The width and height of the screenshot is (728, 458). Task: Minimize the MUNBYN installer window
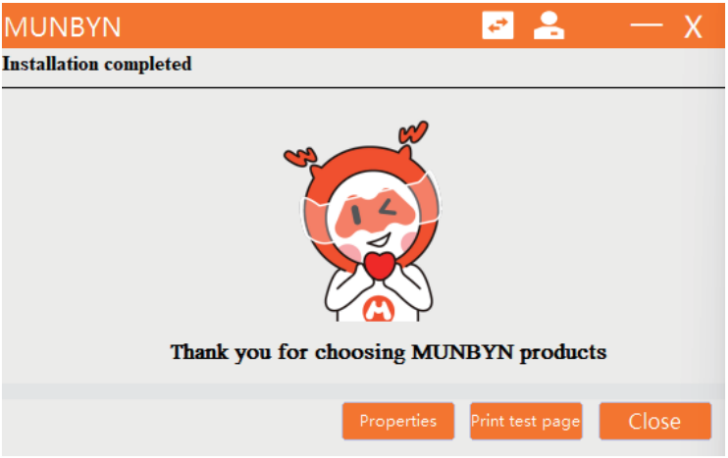646,25
